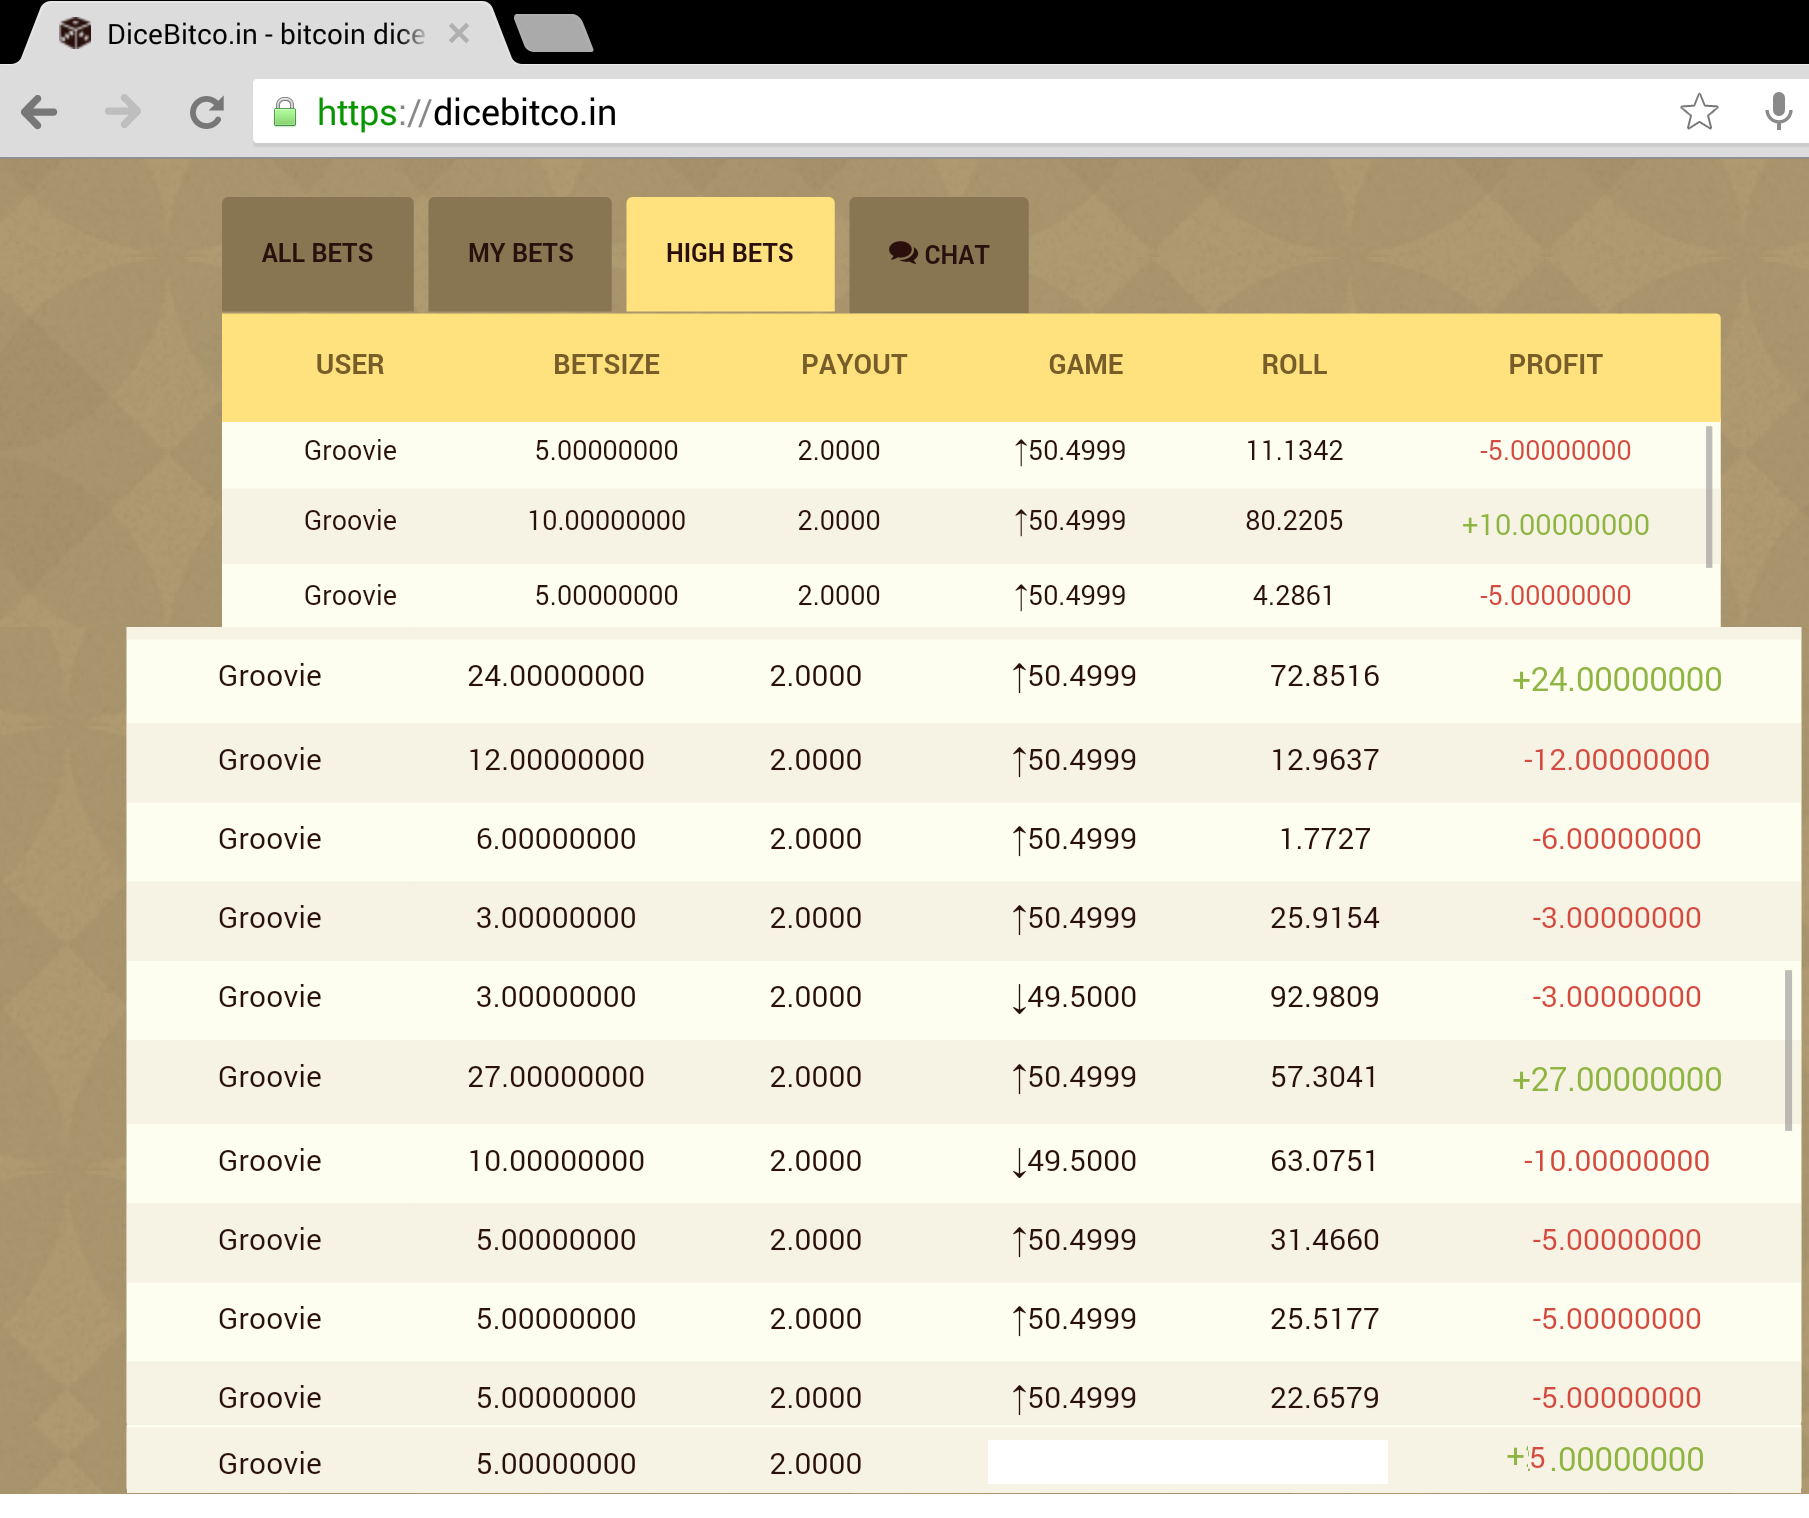Click roll value 57.3041
The height and width of the screenshot is (1518, 1809).
(x=1325, y=1077)
